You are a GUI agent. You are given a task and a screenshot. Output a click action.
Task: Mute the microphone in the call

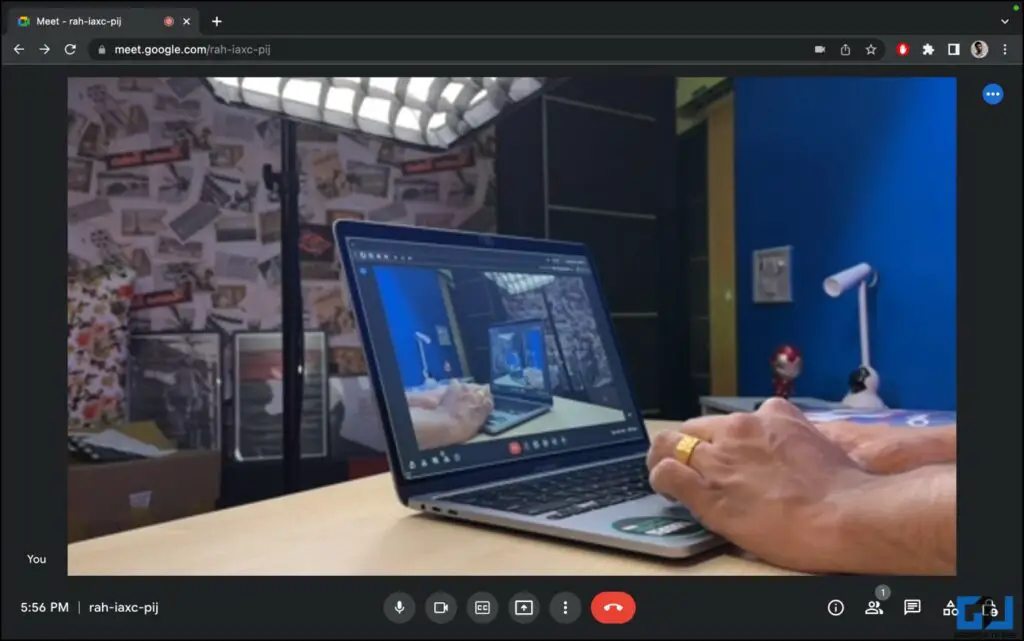[x=399, y=607]
